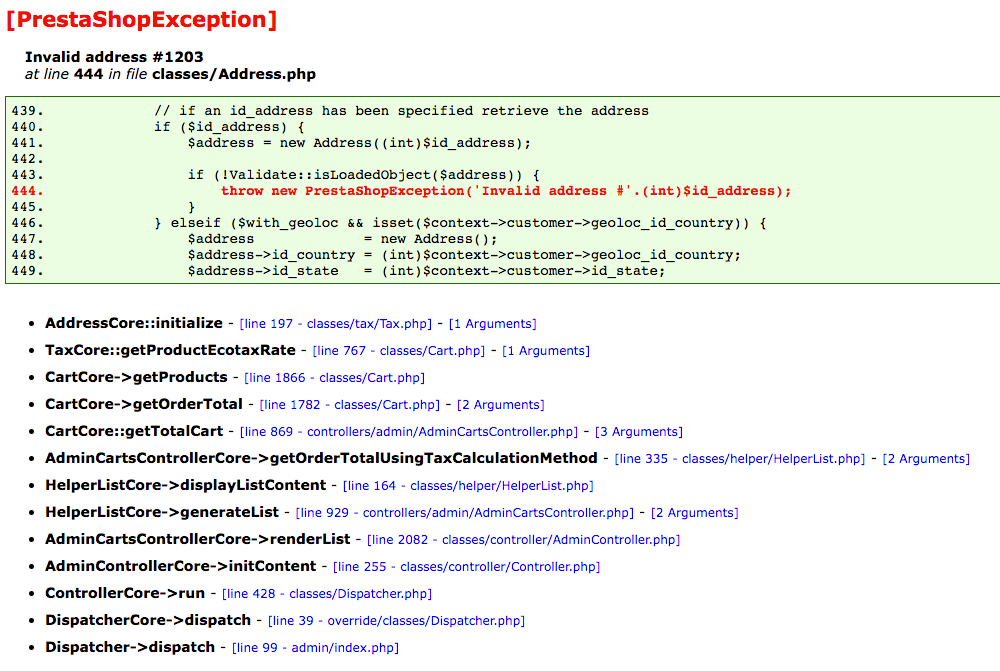Click the red [PrestaShopException] heading
The width and height of the screenshot is (1000, 671).
coord(142,19)
